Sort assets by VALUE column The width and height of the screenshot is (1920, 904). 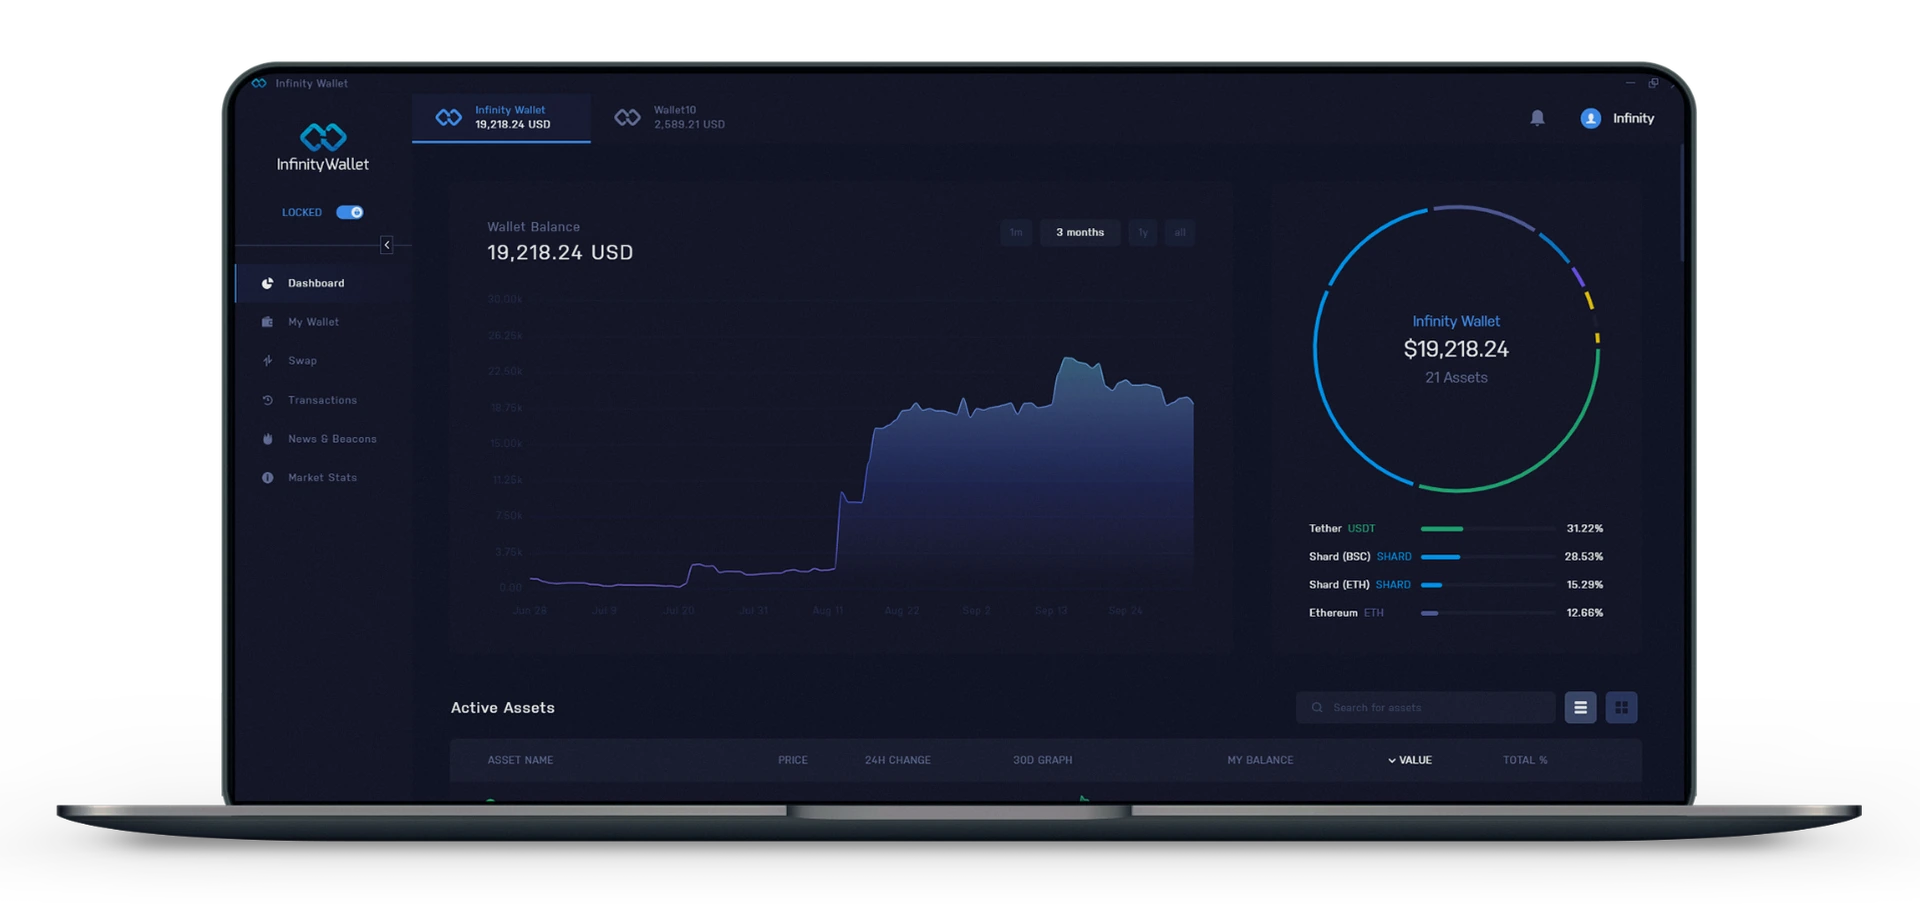pos(1410,761)
